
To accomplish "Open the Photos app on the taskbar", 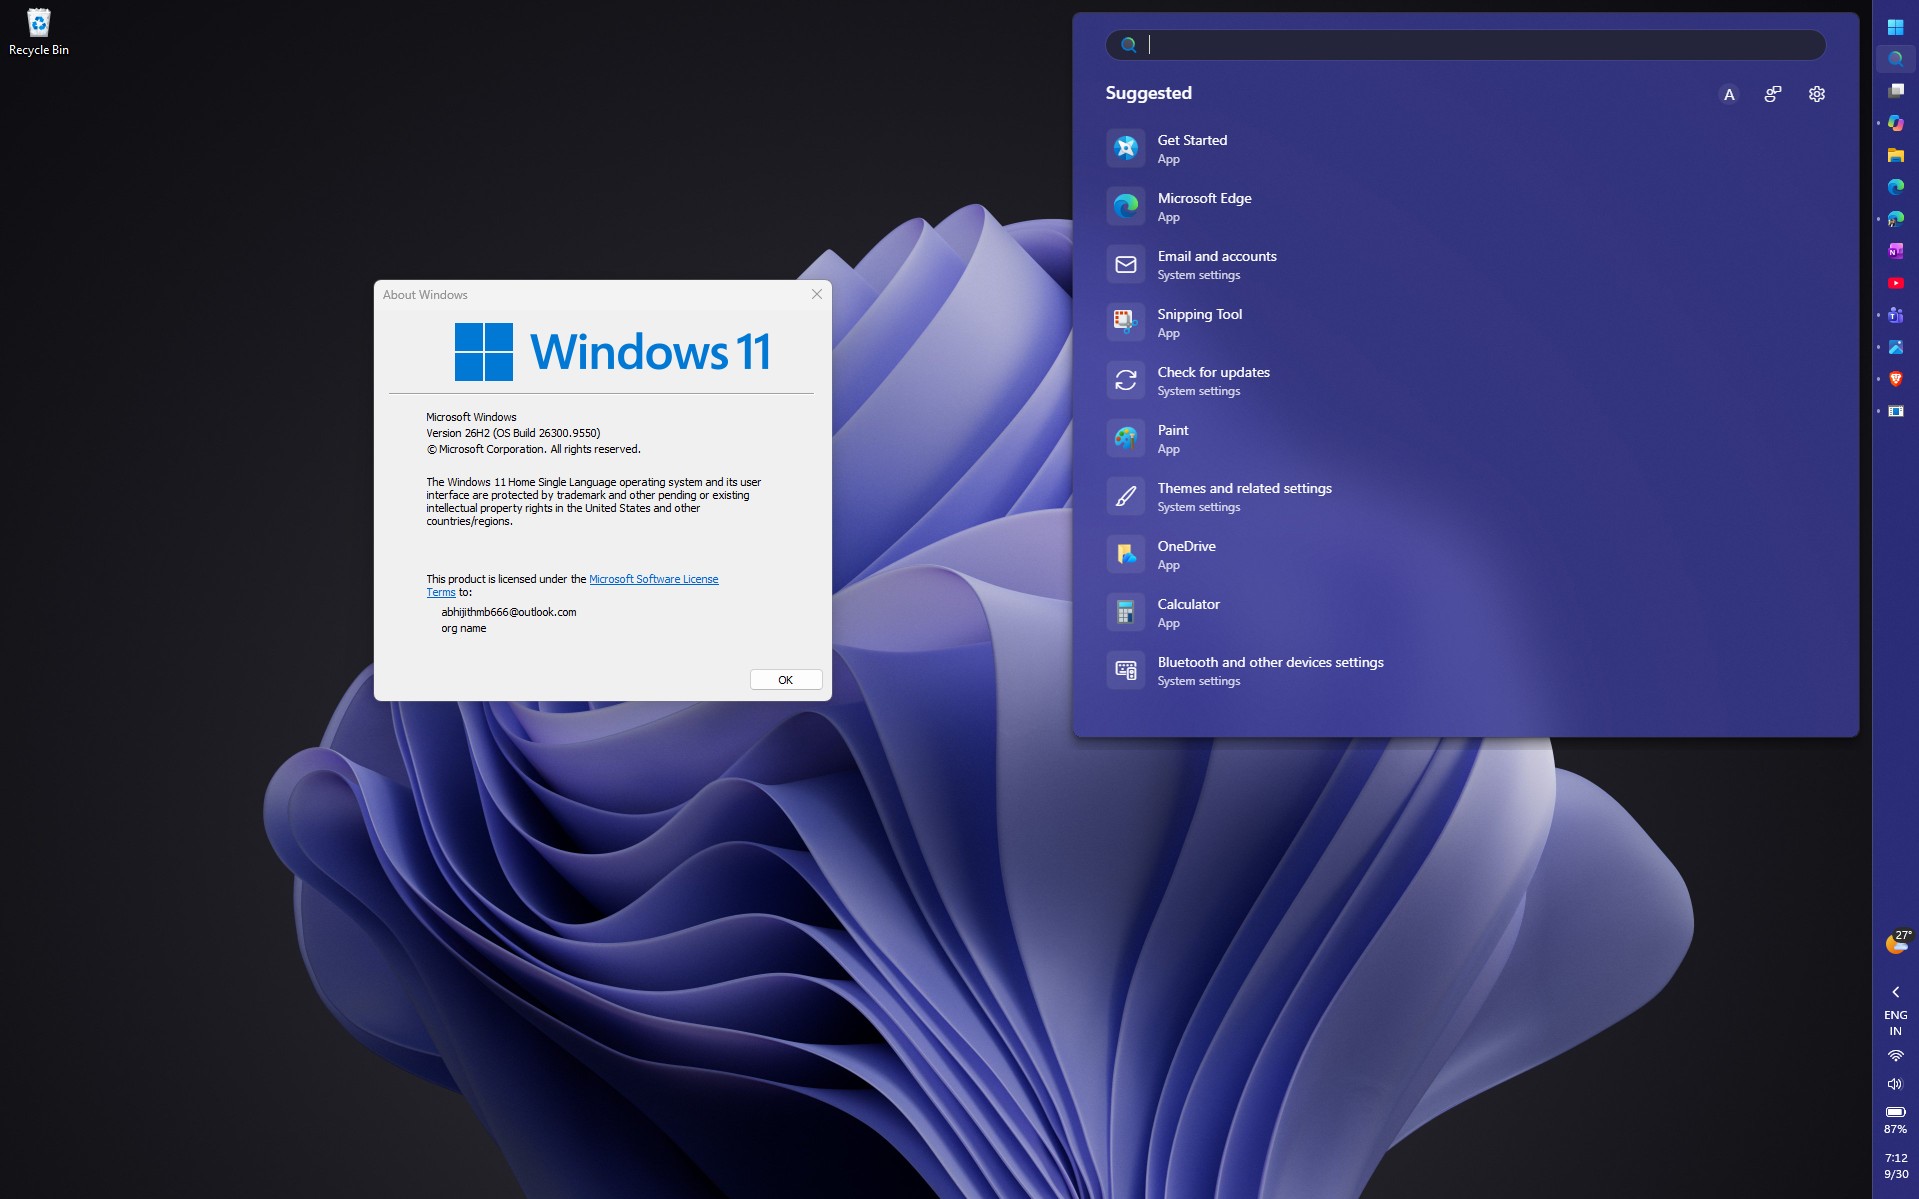I will [x=1895, y=347].
